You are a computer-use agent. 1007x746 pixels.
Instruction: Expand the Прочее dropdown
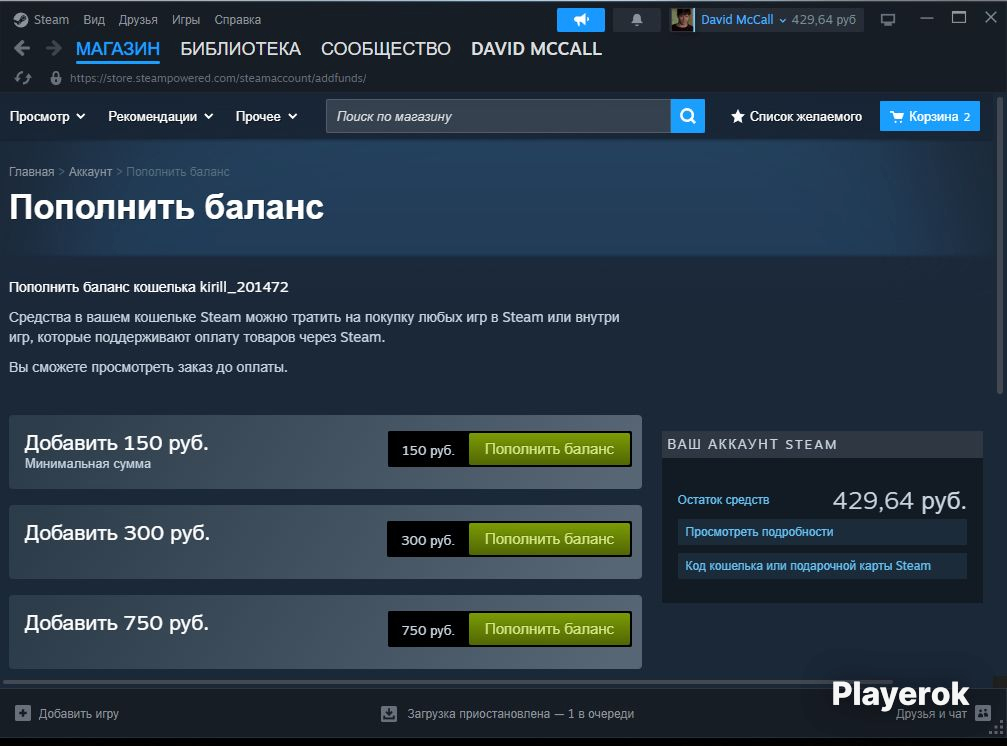(x=266, y=116)
